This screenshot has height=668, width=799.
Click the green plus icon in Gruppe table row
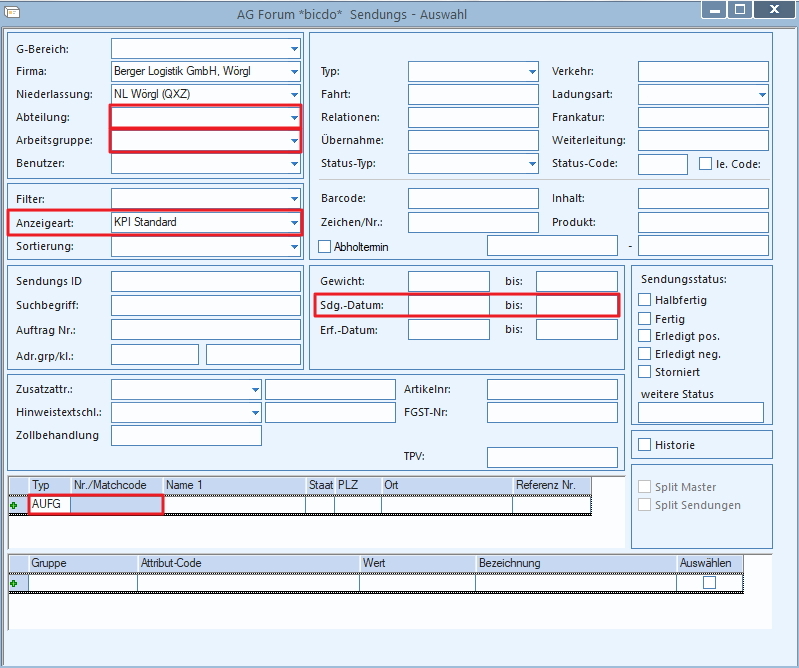(x=14, y=583)
